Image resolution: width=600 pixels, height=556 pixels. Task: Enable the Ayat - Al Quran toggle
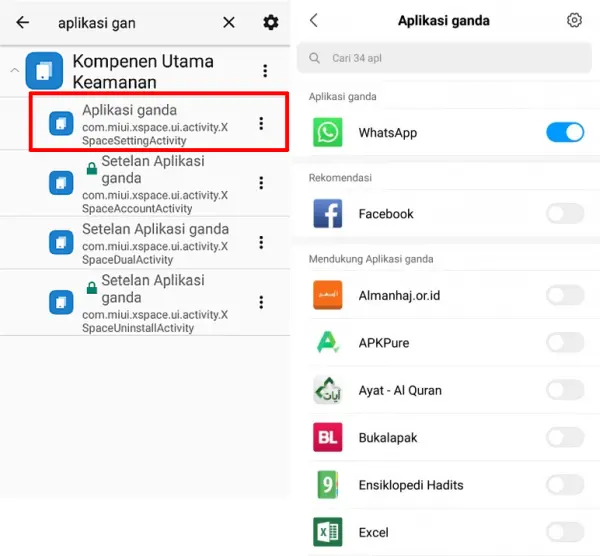click(565, 390)
